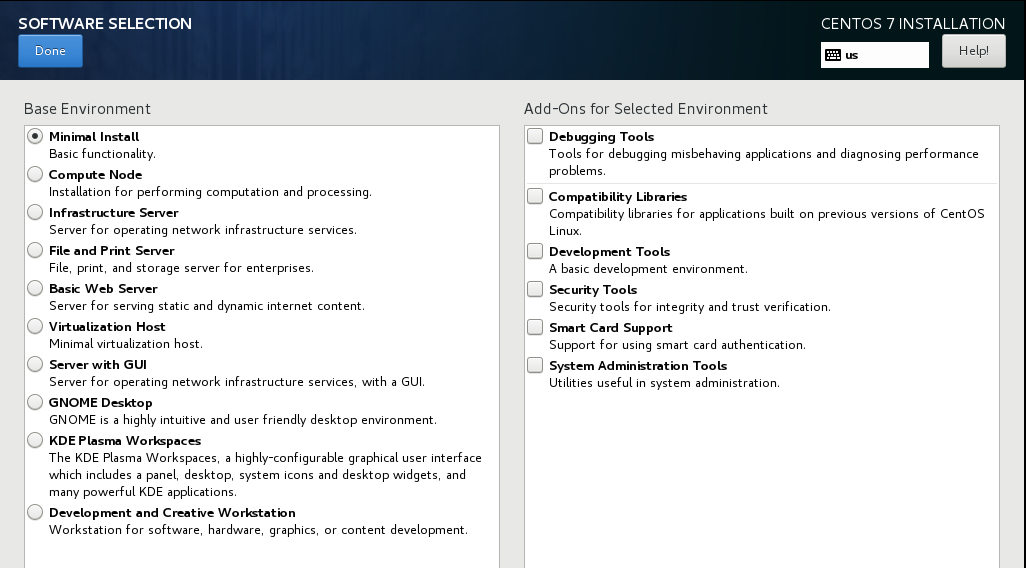Click 'A basic development environment.' text

point(648,269)
